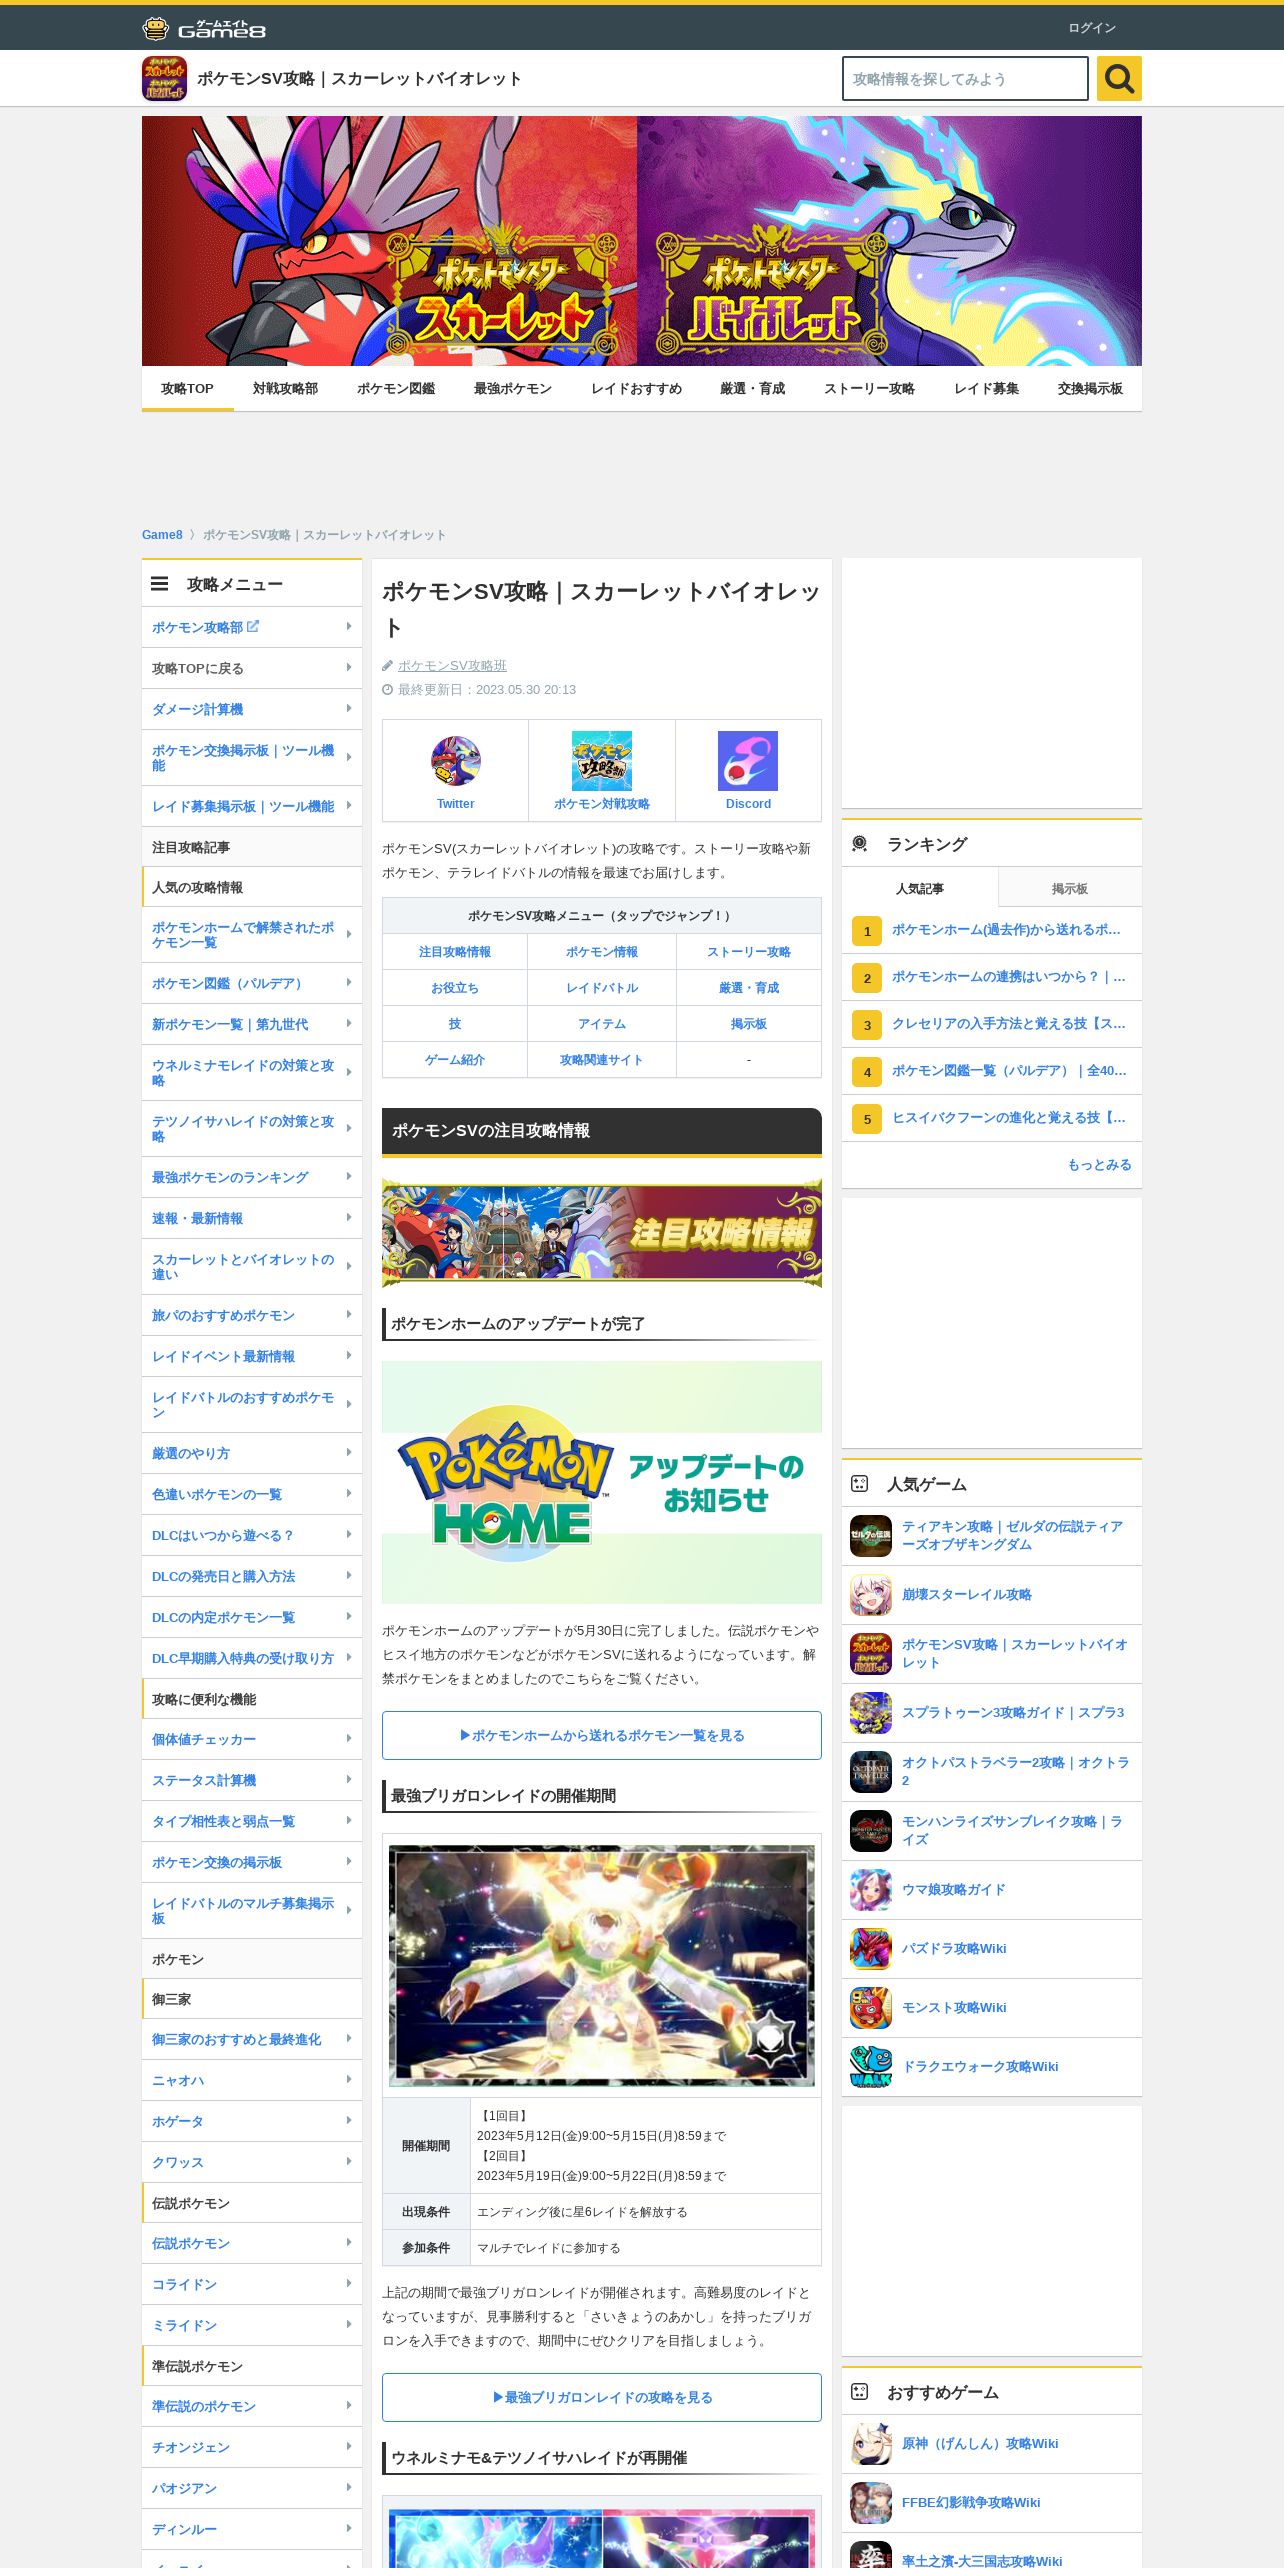The height and width of the screenshot is (2568, 1284).
Task: Click the モンハンライズサンブレイク game icon
Action: point(871,1831)
